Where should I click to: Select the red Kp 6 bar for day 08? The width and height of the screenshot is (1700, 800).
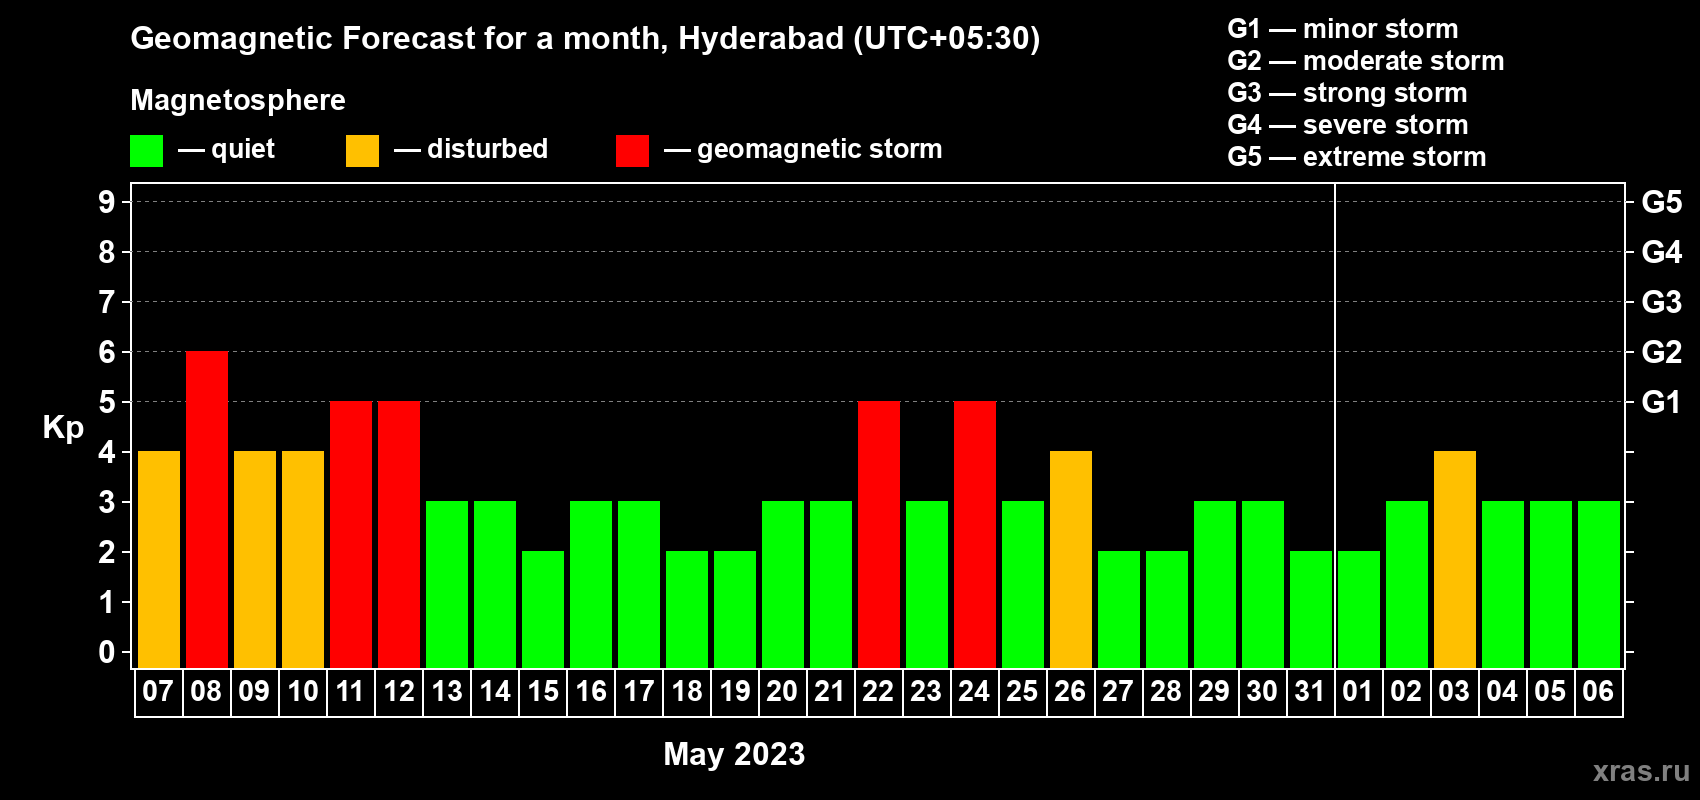(207, 510)
